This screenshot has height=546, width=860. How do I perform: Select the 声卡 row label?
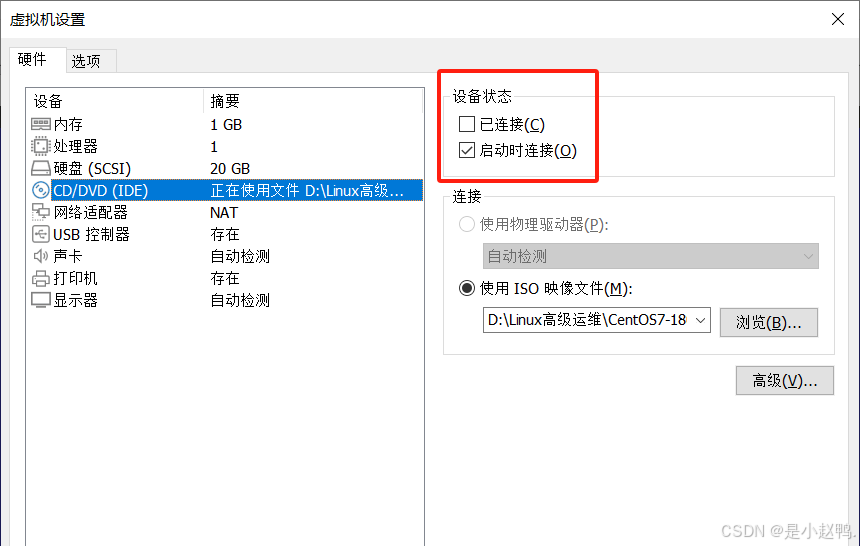pyautogui.click(x=68, y=256)
